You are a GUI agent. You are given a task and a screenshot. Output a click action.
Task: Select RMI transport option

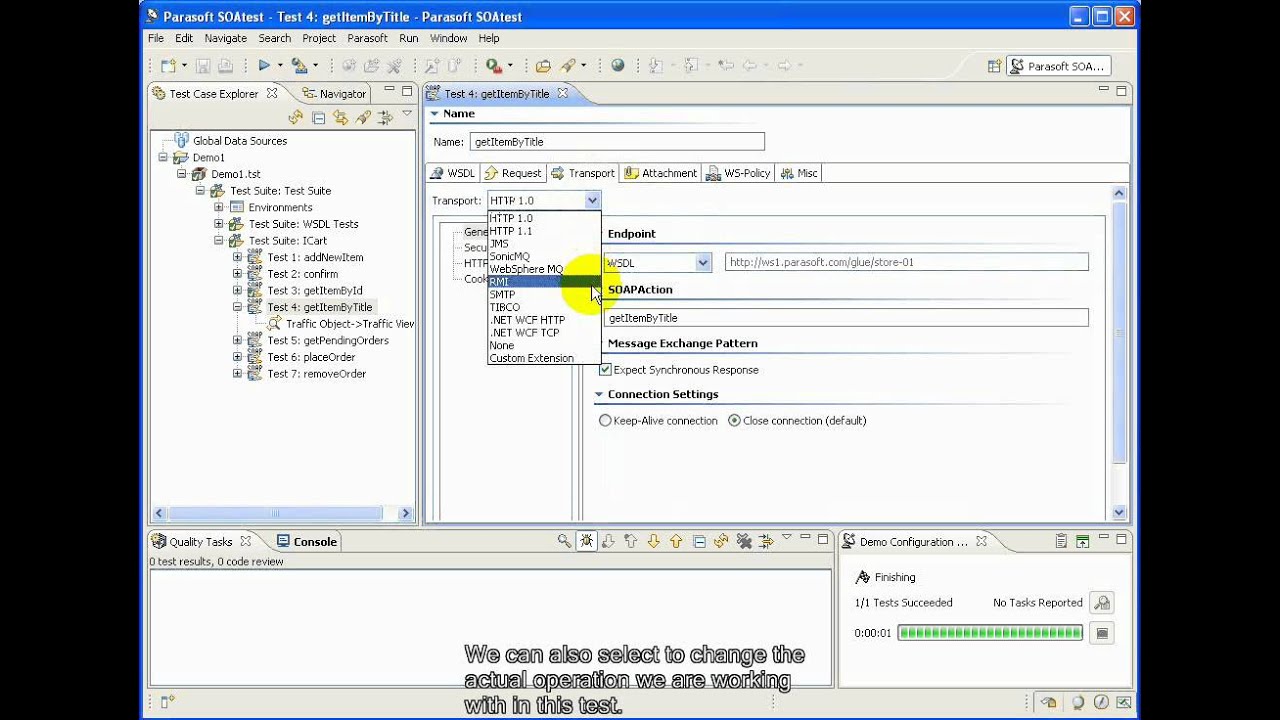tap(544, 282)
